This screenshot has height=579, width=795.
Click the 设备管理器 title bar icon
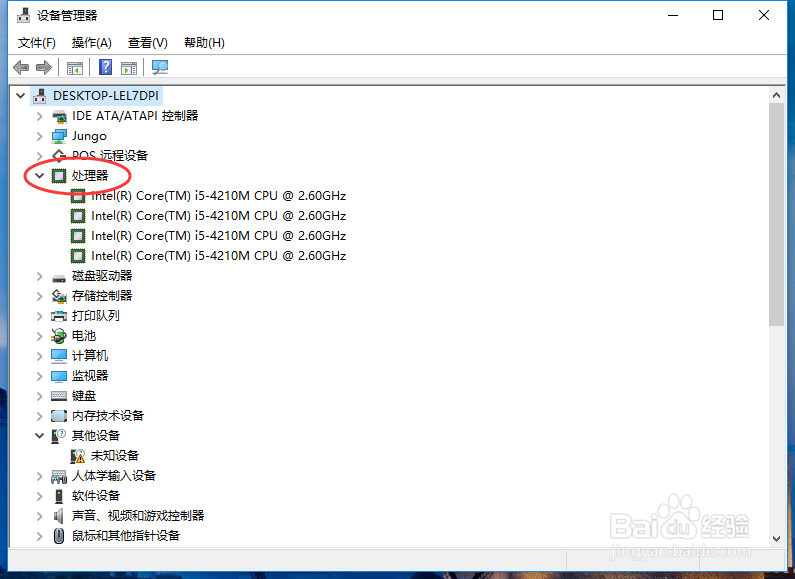click(x=23, y=16)
